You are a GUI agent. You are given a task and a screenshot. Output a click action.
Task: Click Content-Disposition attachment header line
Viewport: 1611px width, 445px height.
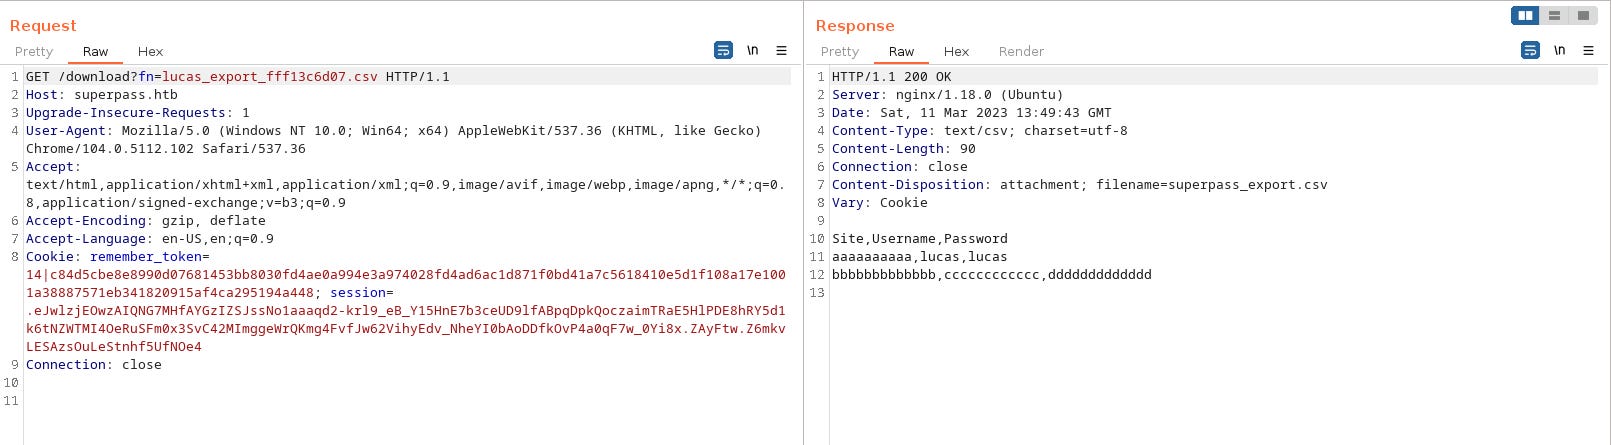[1080, 185]
